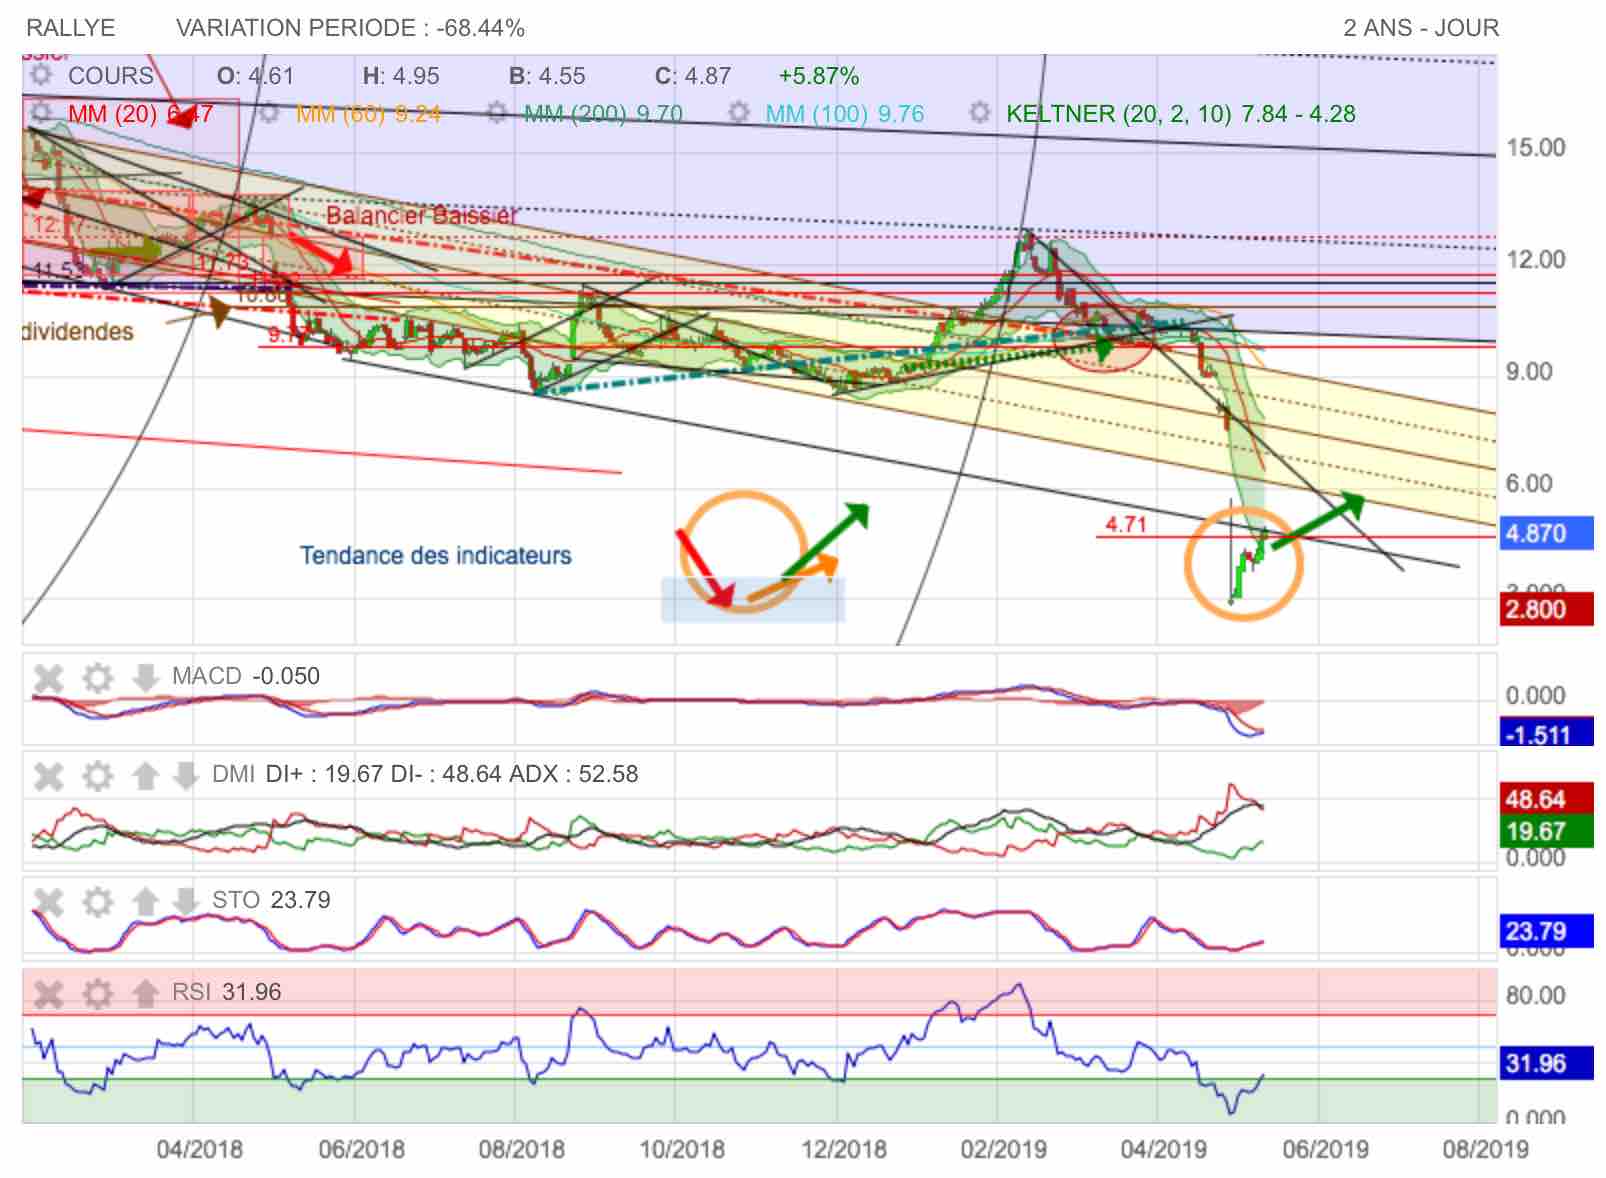Click the 12/2018 date axis label
This screenshot has width=1606, height=1178.
point(843,1149)
